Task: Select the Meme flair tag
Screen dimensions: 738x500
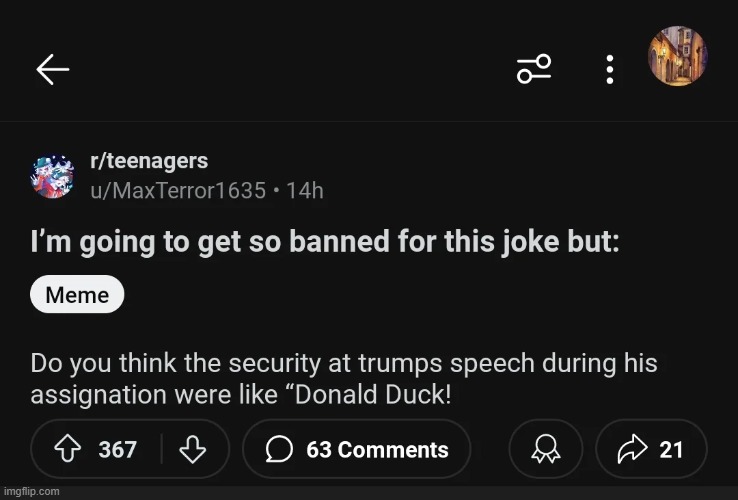Action: pos(77,295)
